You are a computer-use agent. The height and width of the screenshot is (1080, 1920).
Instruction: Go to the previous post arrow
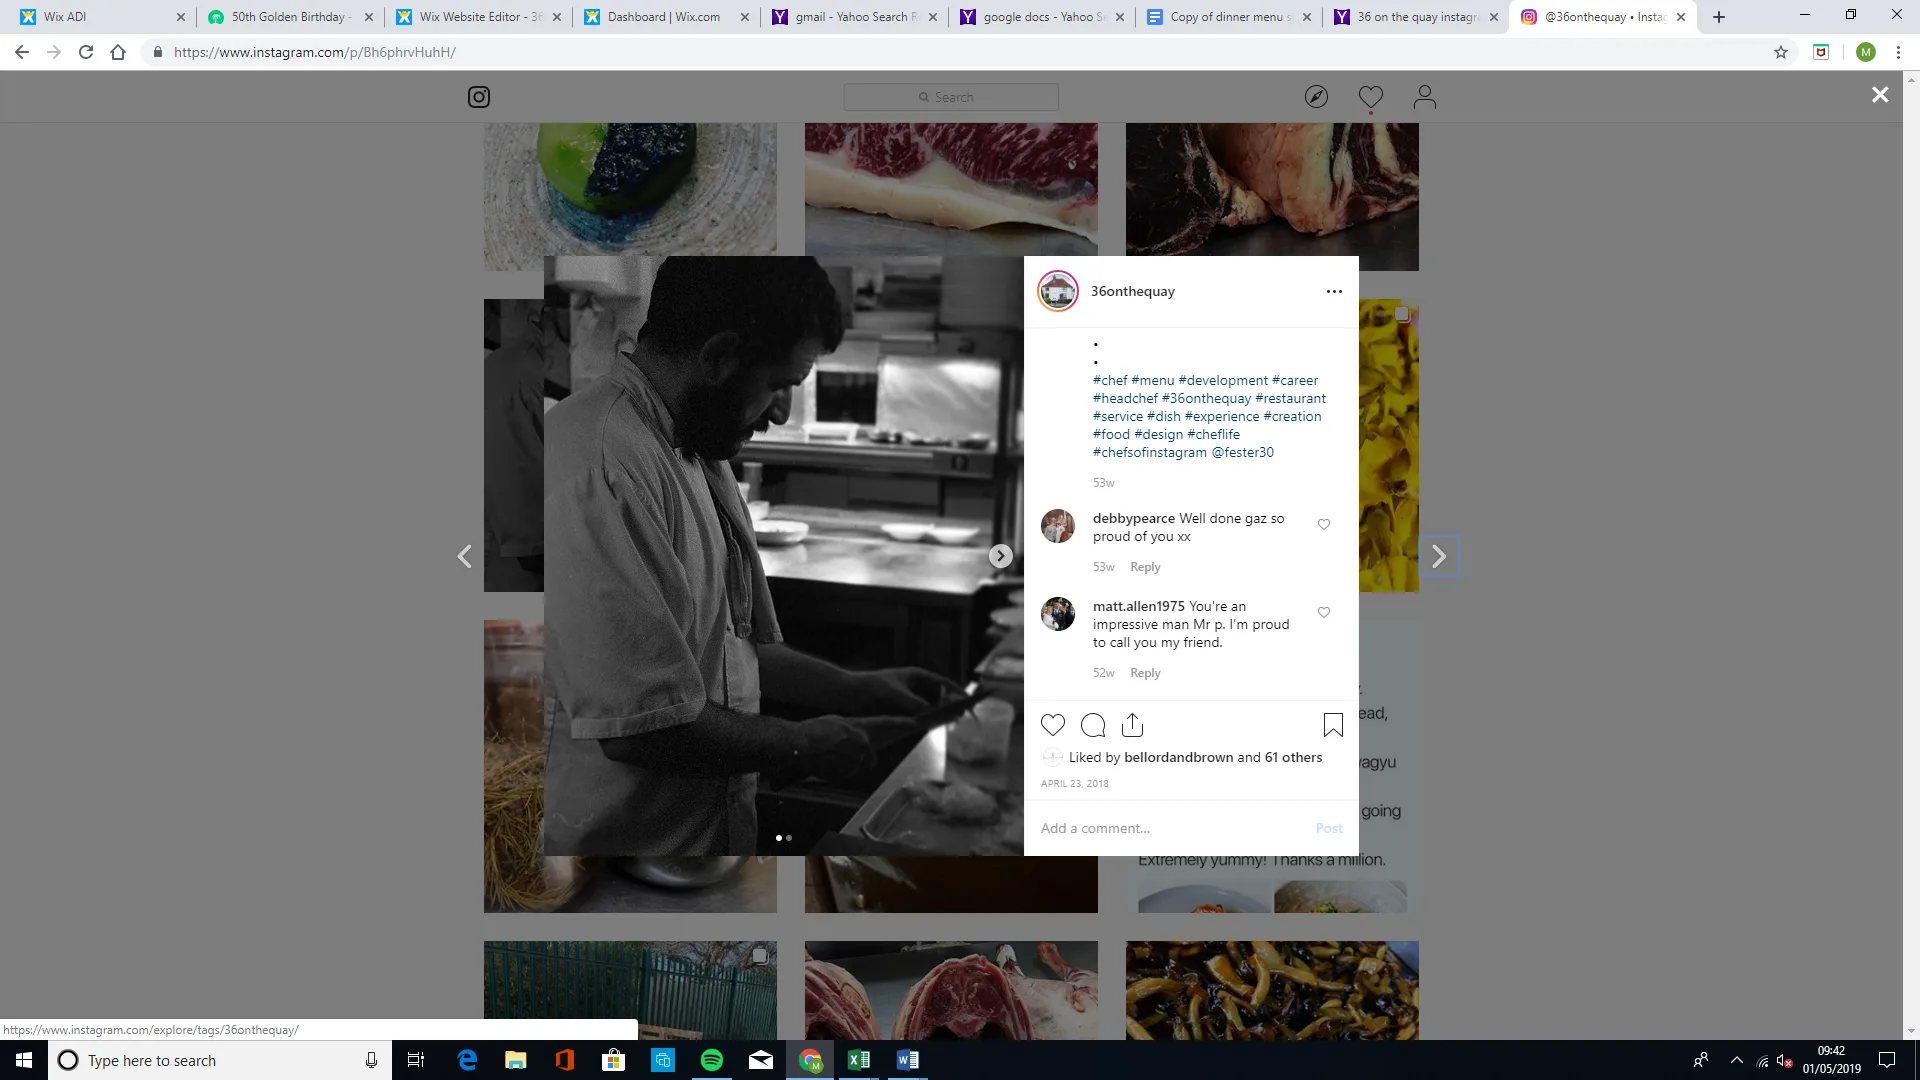pos(465,556)
